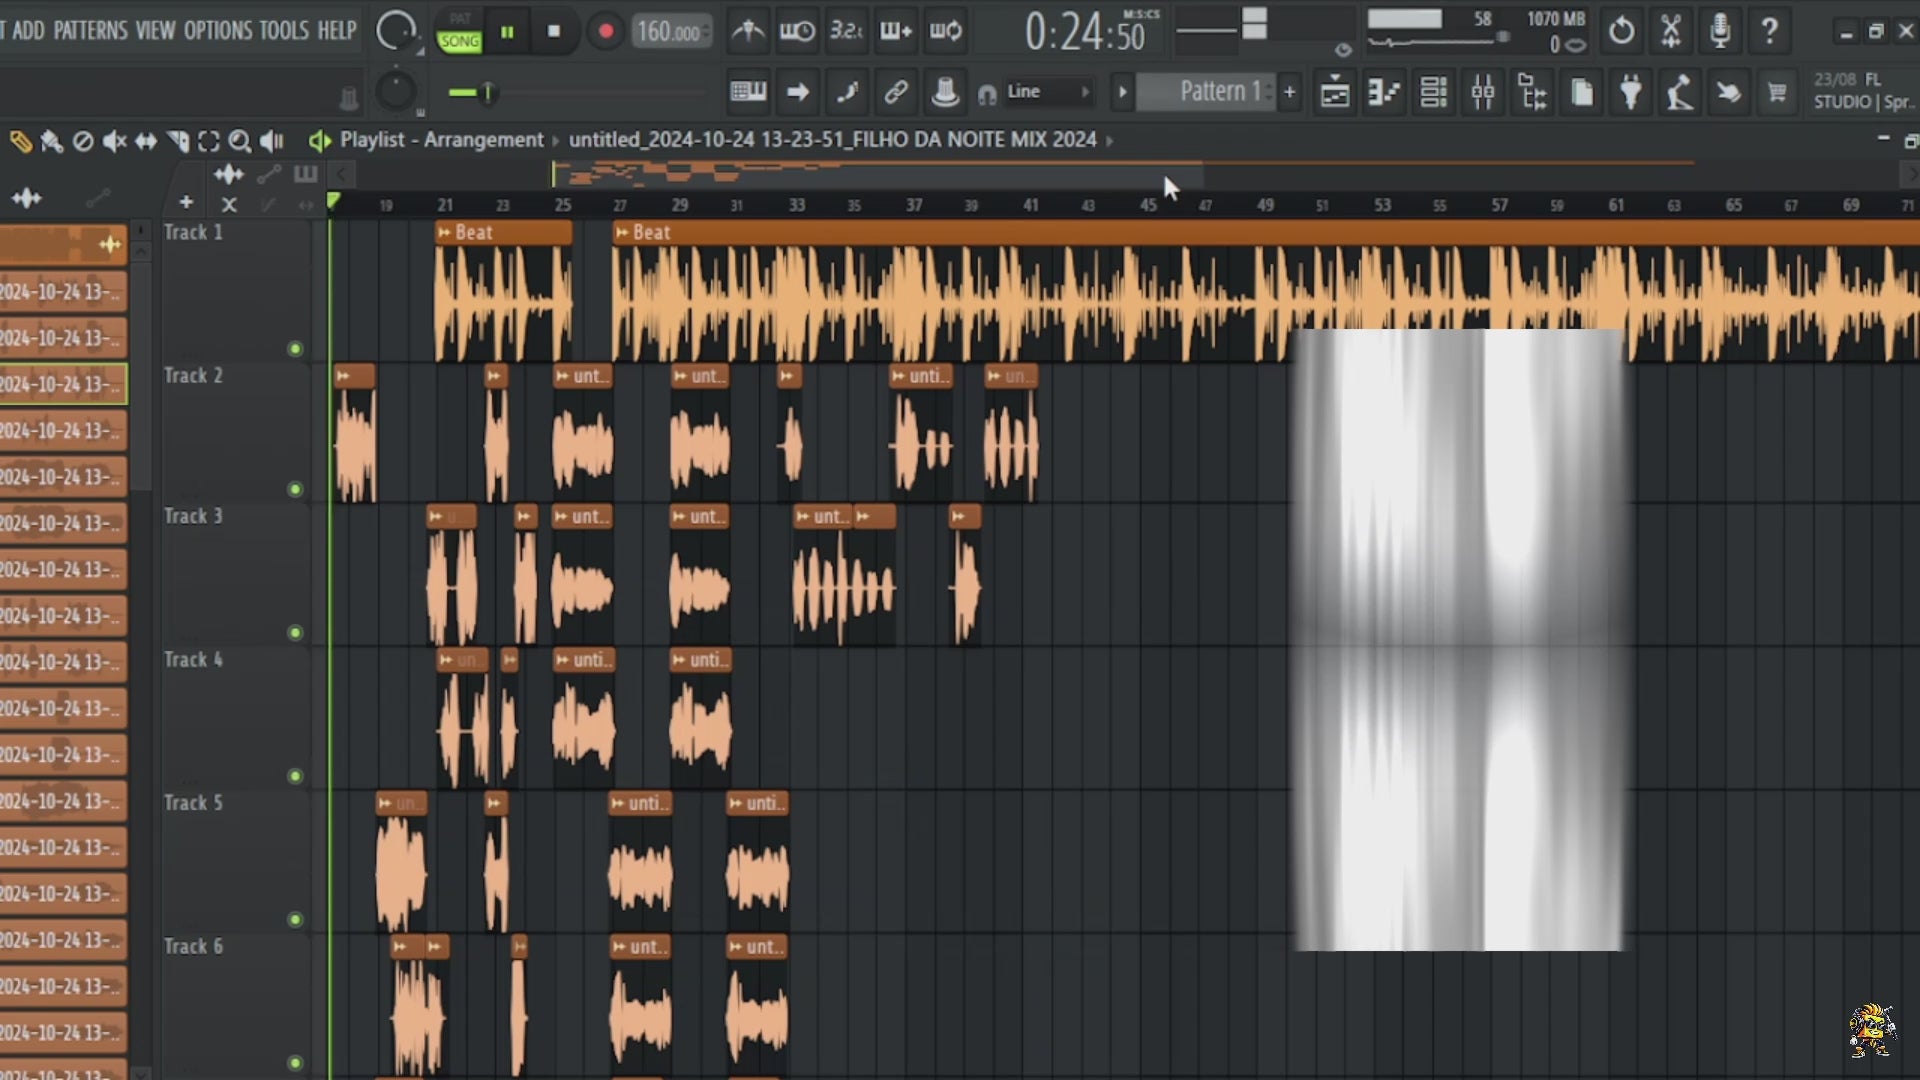Screen dimensions: 1920x1080
Task: Open the PATTERNS menu
Action: point(91,30)
